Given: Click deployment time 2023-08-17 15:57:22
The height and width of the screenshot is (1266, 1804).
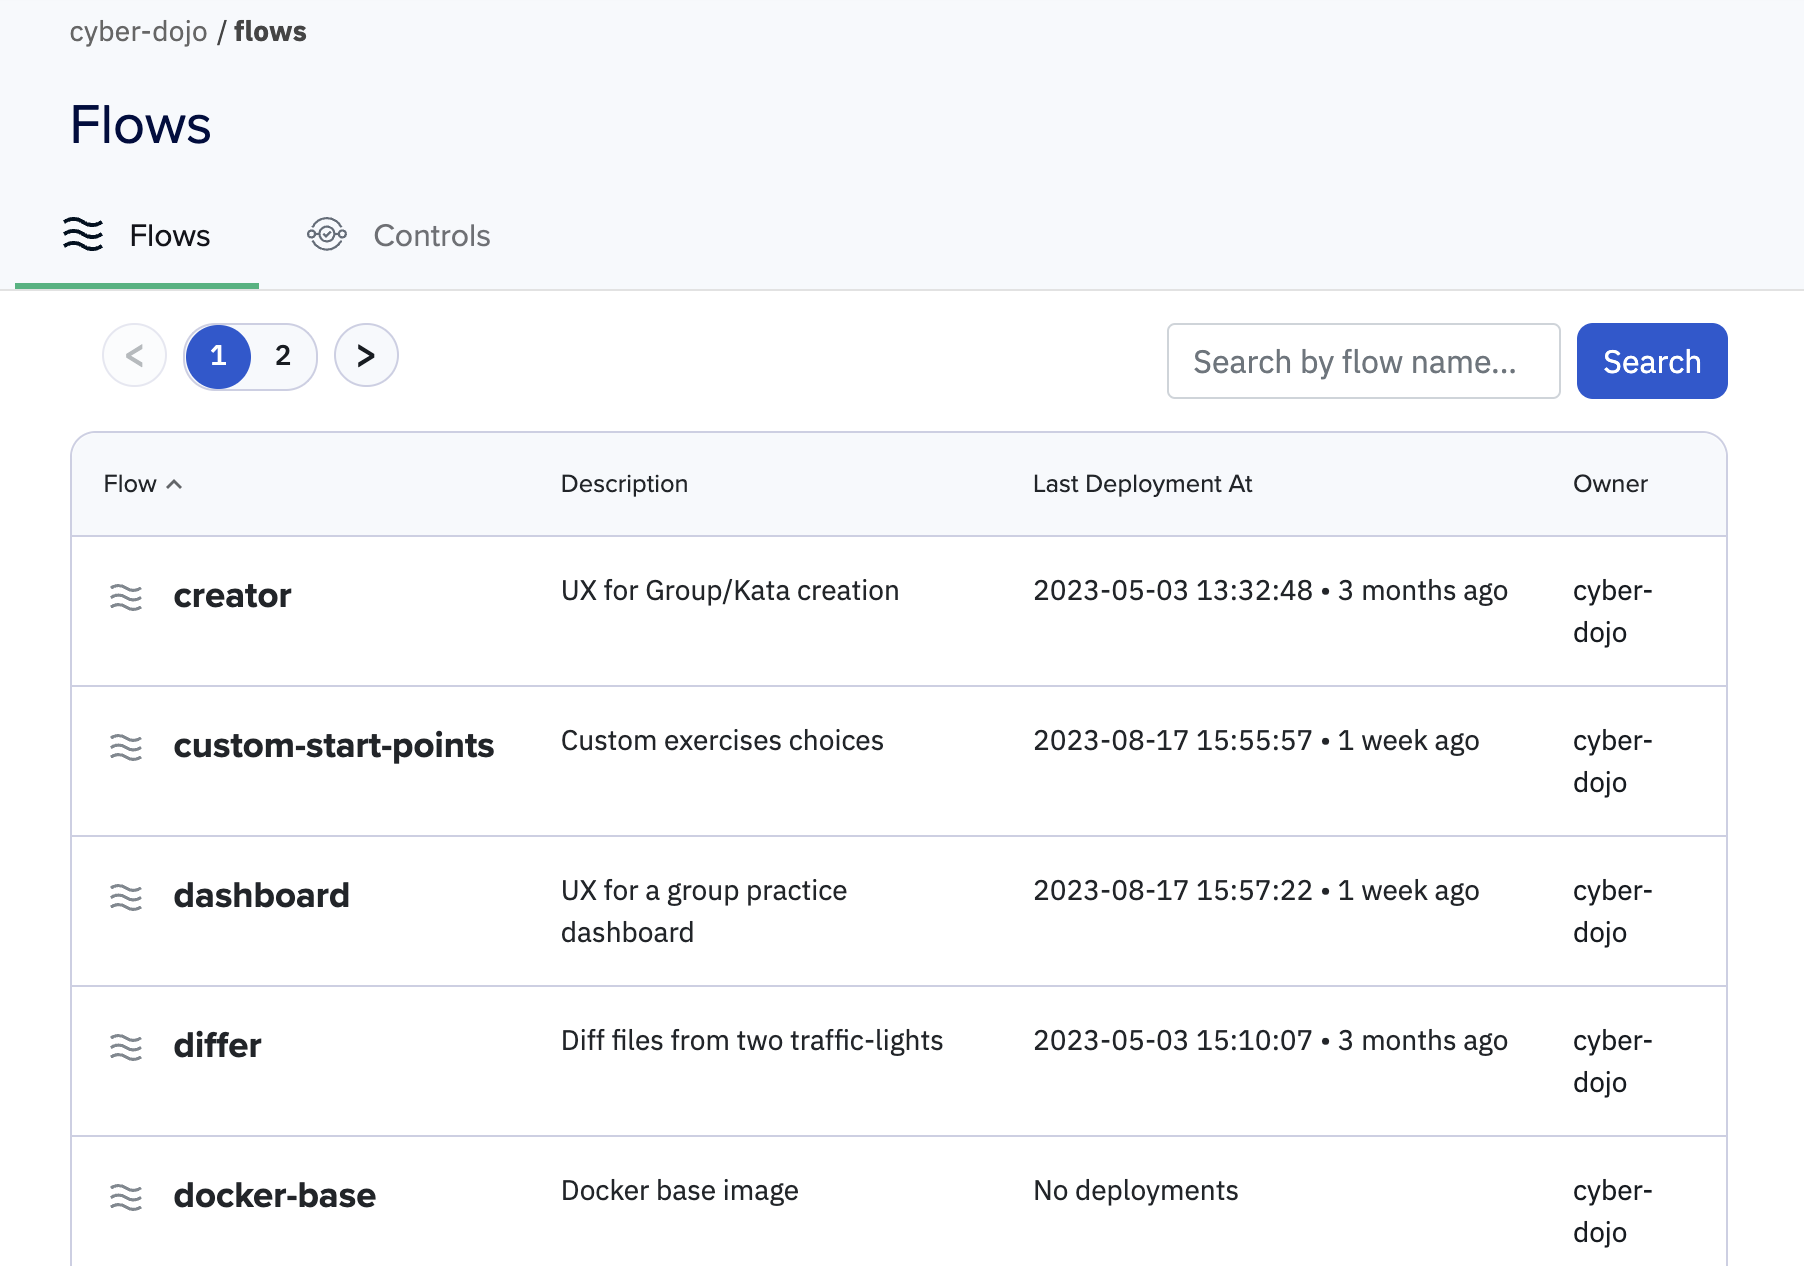Looking at the screenshot, I should [x=1173, y=891].
